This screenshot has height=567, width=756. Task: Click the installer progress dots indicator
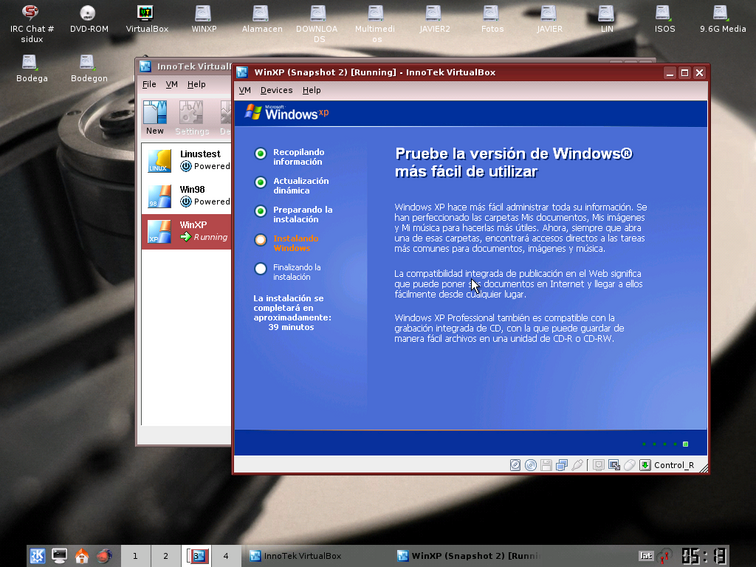point(665,444)
